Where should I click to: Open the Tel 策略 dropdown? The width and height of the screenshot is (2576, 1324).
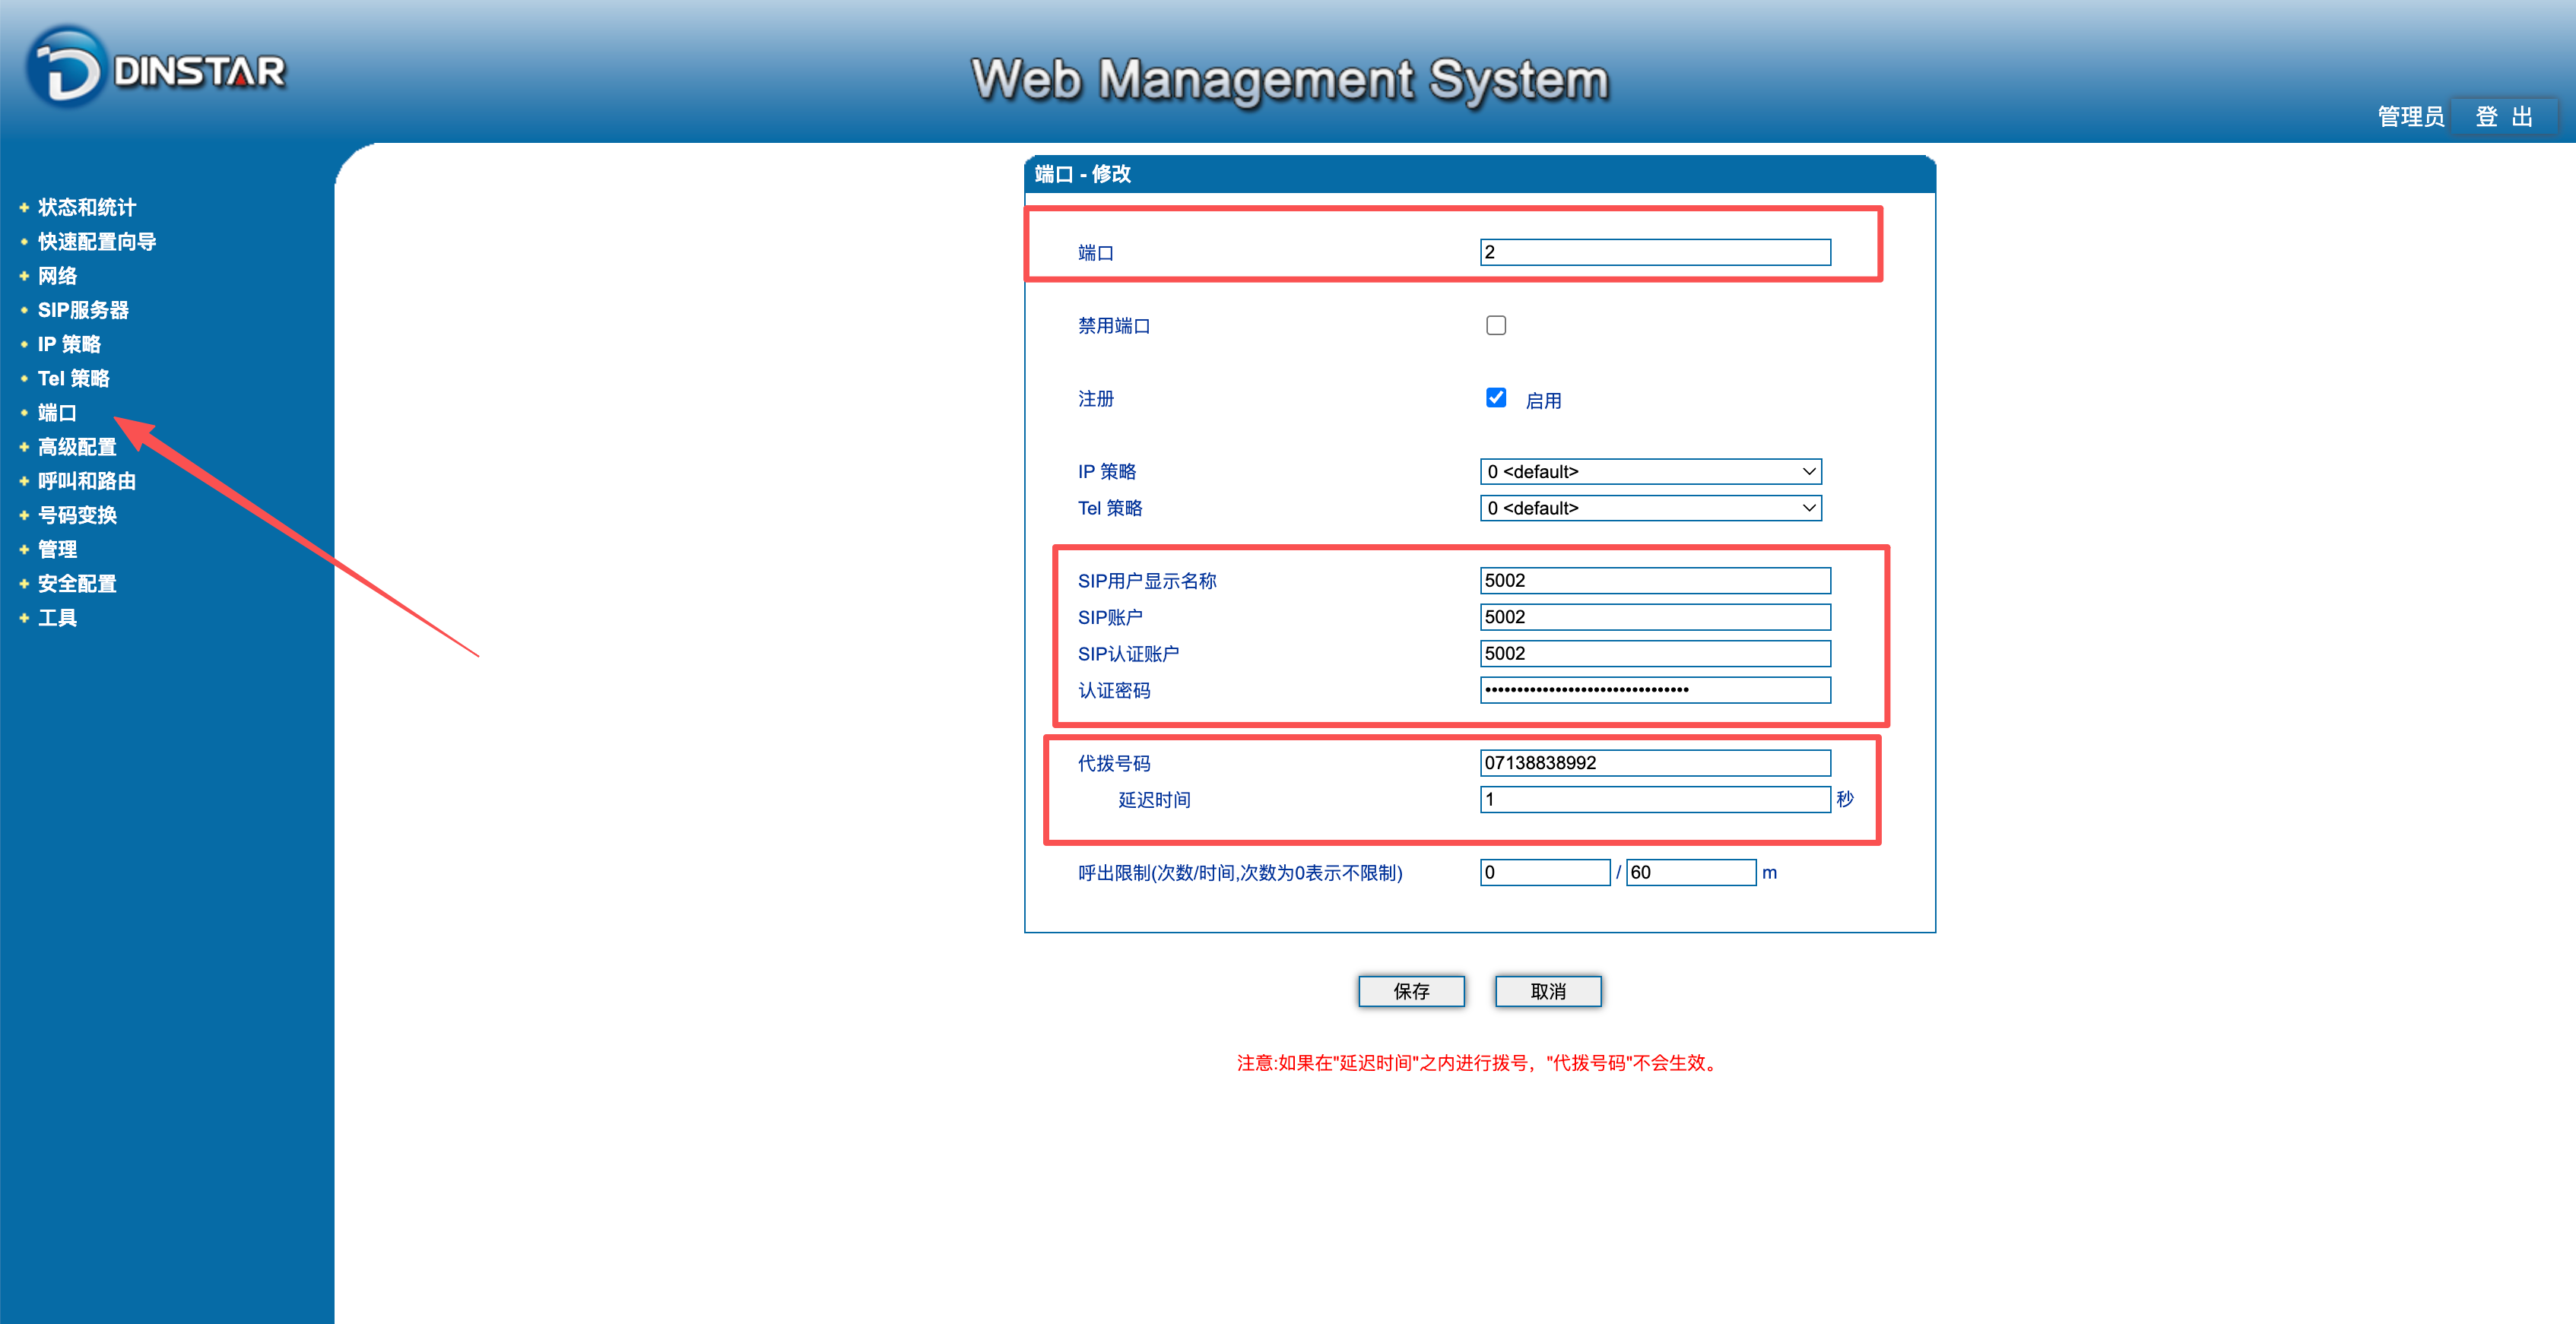(1651, 508)
